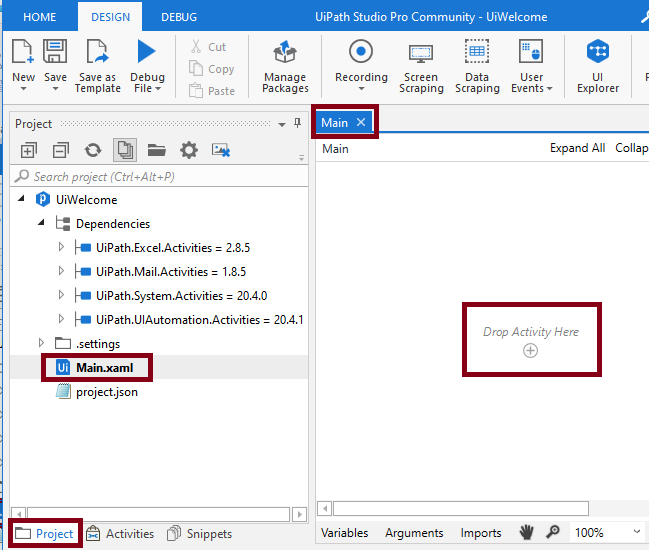The height and width of the screenshot is (550, 649).
Task: Click the Recording icon
Action: tap(361, 51)
